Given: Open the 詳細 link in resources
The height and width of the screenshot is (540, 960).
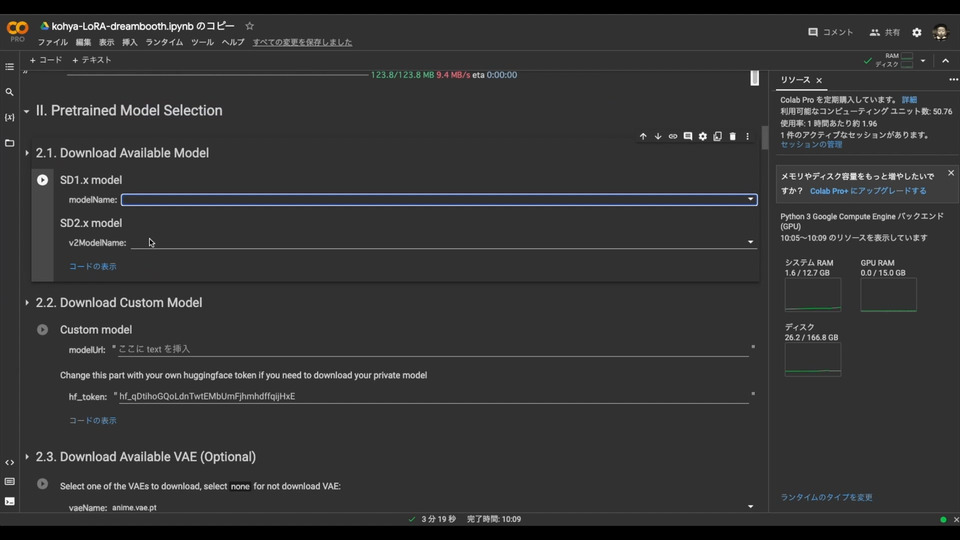Looking at the screenshot, I should click(x=909, y=100).
